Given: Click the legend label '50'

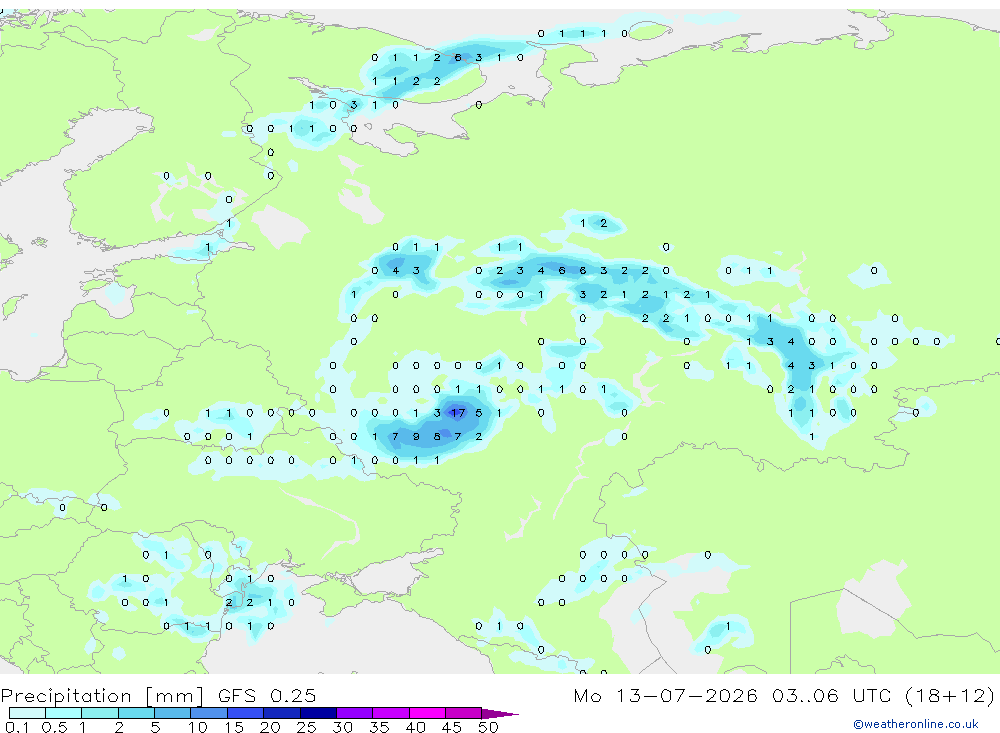Looking at the screenshot, I should (x=488, y=727).
